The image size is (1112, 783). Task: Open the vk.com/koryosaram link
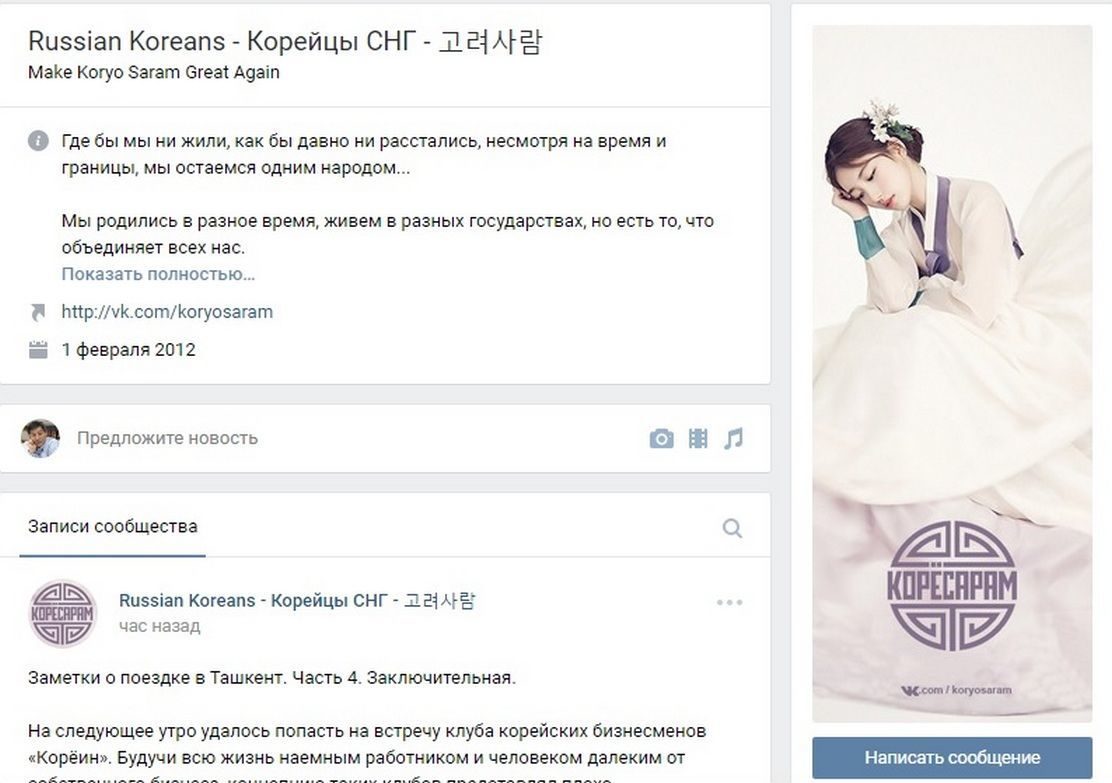coord(167,311)
